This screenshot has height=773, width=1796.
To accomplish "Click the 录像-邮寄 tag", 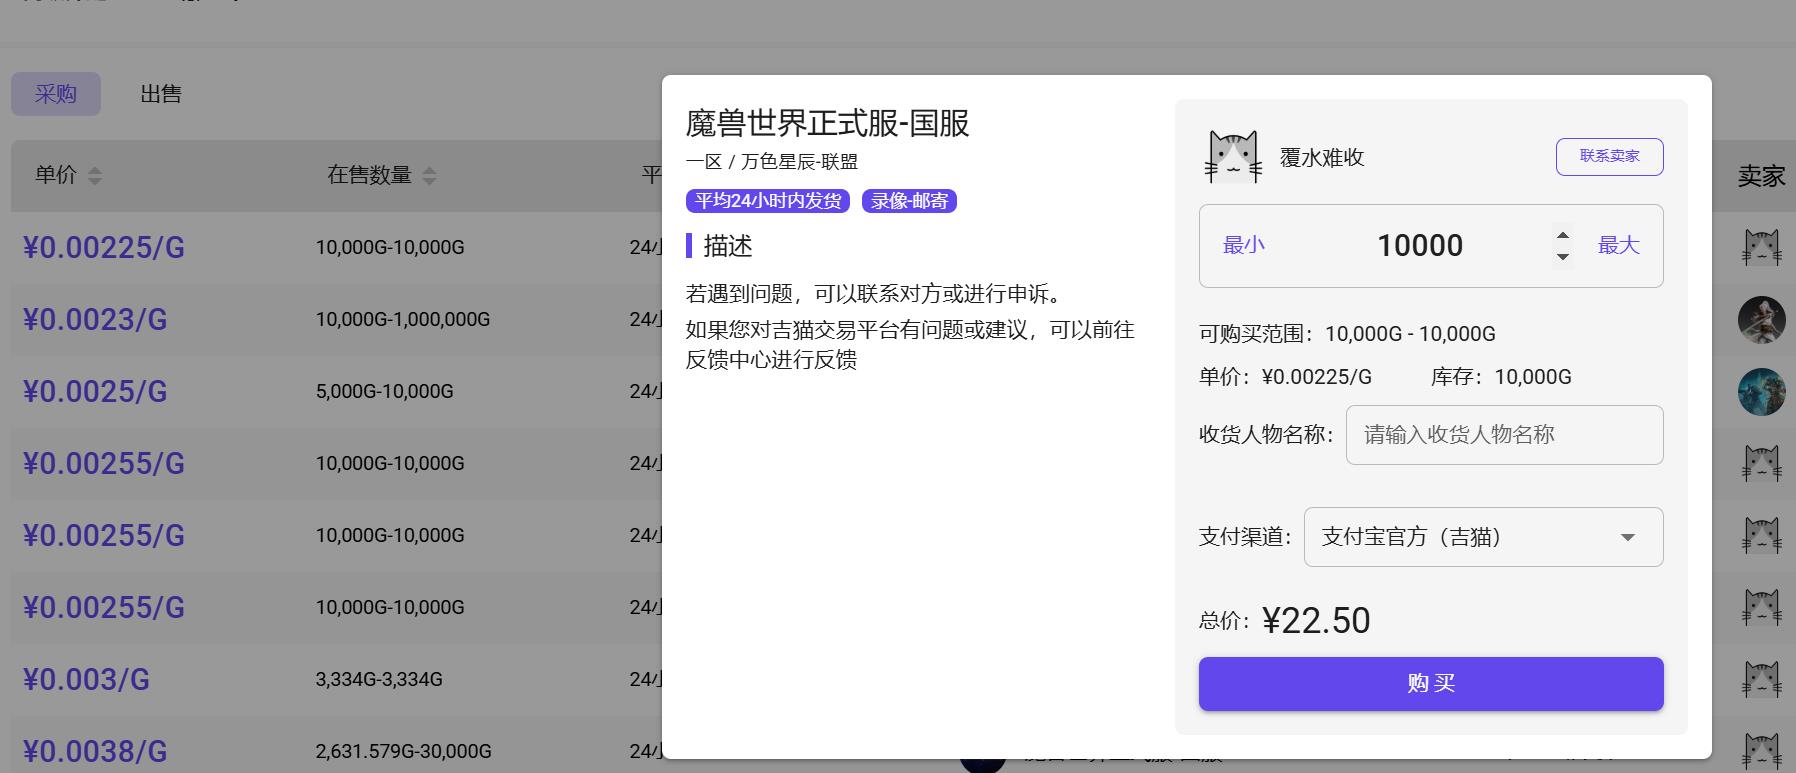I will coord(909,201).
